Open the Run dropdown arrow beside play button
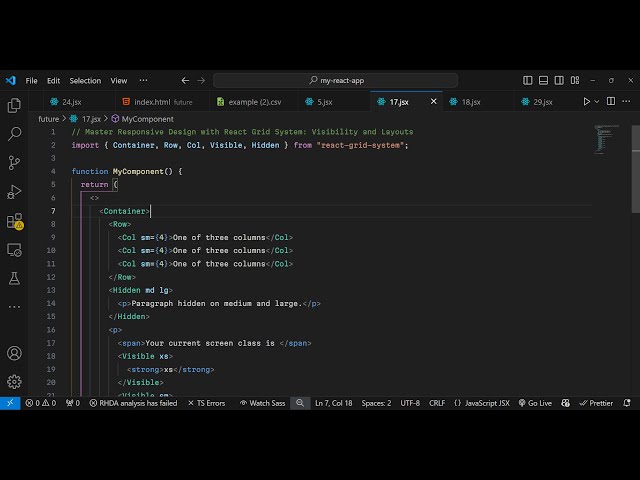The width and height of the screenshot is (640, 480). tap(599, 101)
